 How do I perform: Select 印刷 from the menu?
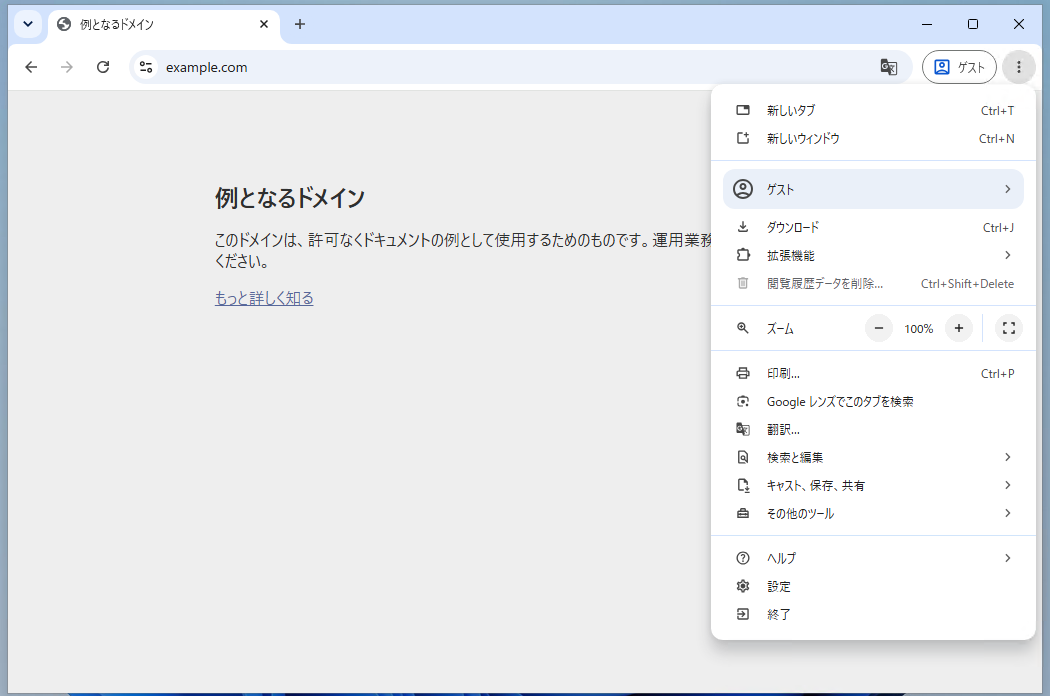point(873,374)
